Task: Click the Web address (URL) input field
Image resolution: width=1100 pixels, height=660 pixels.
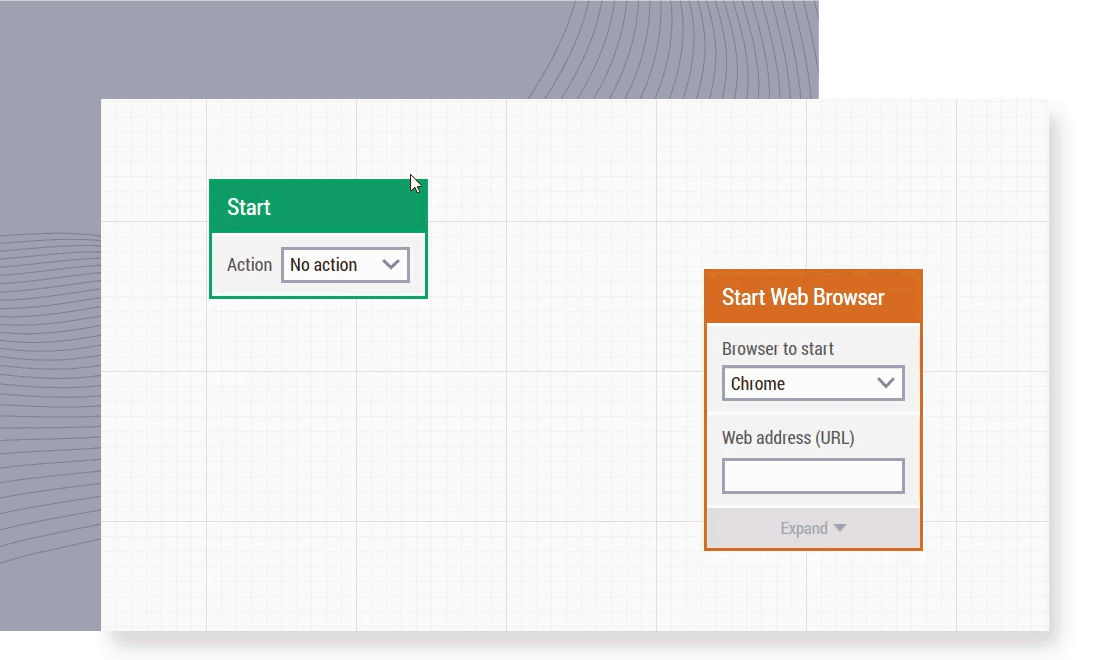Action: pos(813,475)
